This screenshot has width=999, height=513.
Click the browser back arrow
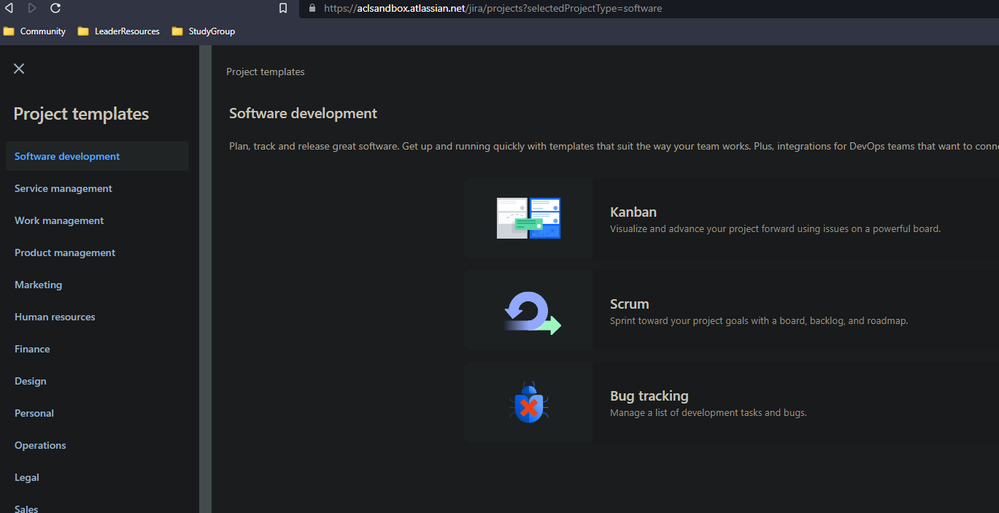point(9,8)
